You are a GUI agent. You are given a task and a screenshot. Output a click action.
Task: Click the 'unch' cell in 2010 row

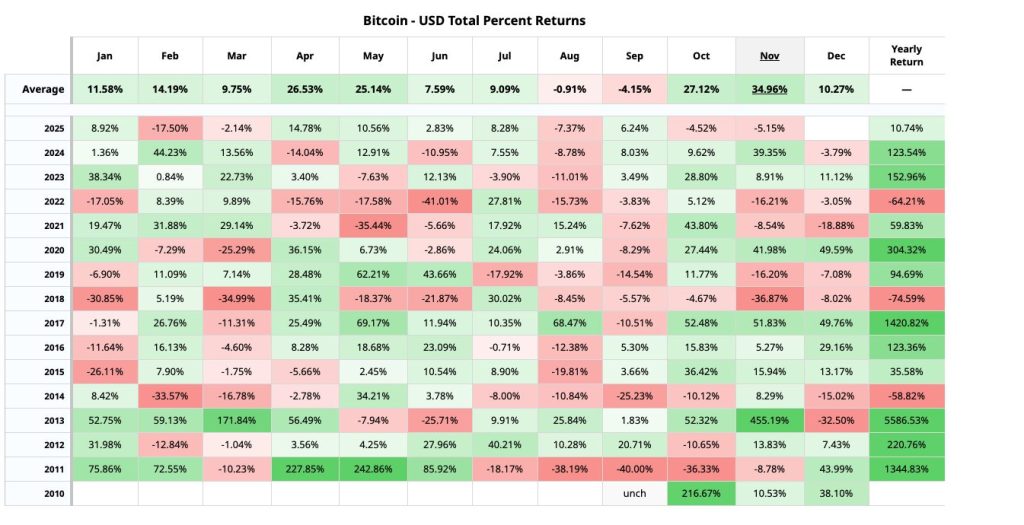click(x=635, y=493)
